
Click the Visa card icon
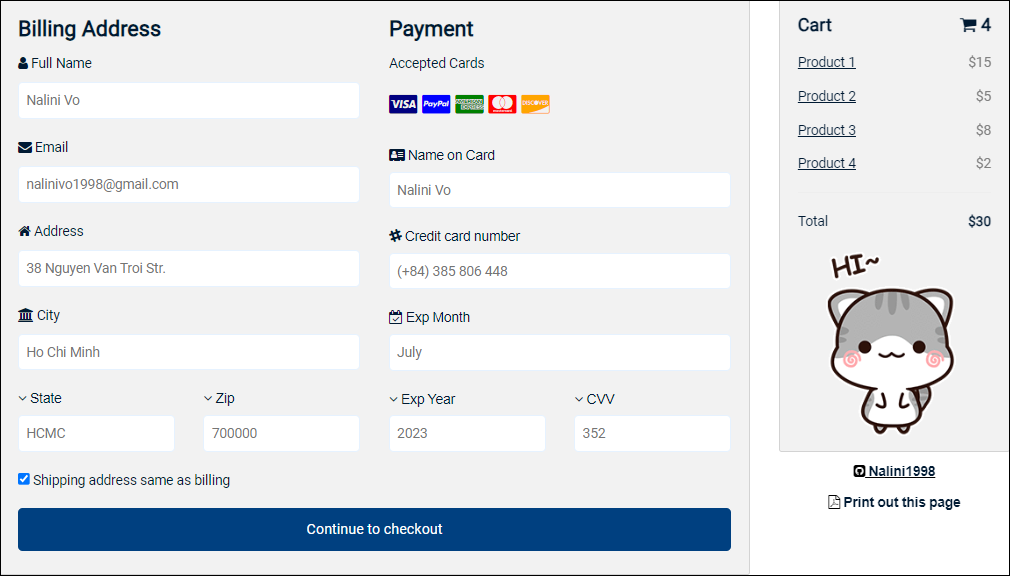(x=402, y=103)
